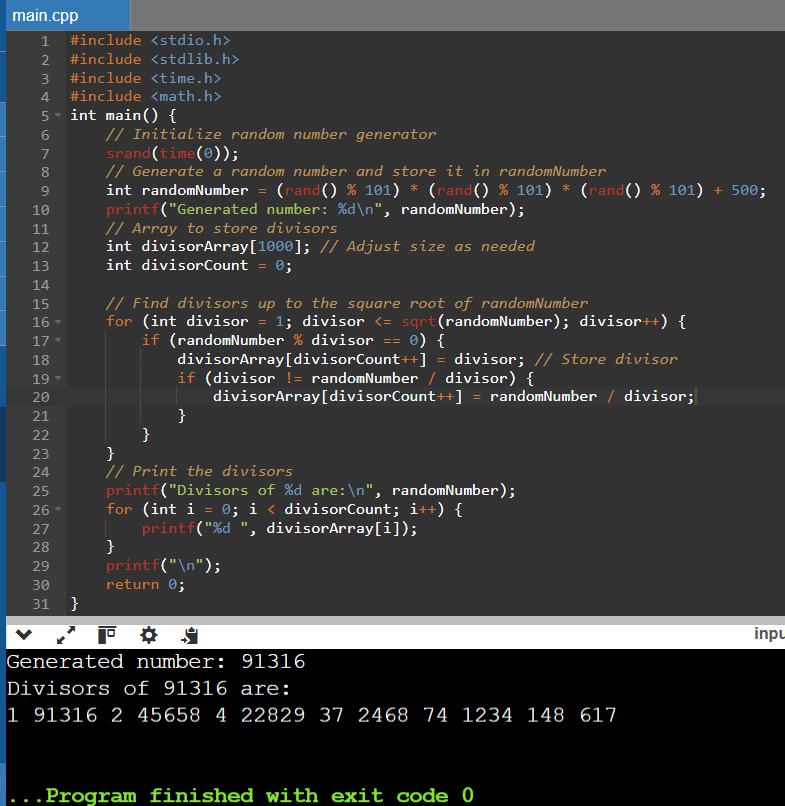
Task: Click on '#include <stdio.h>' on line 1
Action: click(150, 40)
